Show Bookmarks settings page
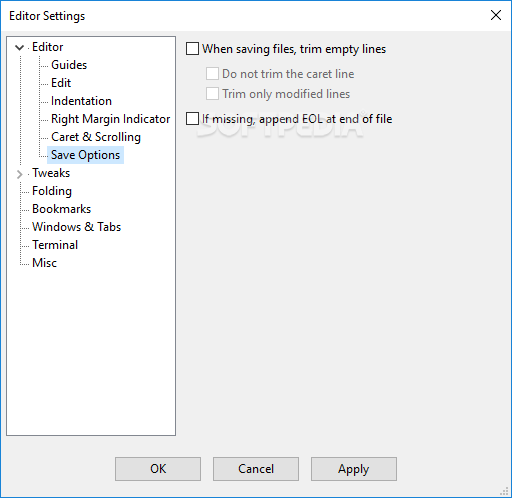The height and width of the screenshot is (498, 512). click(62, 209)
